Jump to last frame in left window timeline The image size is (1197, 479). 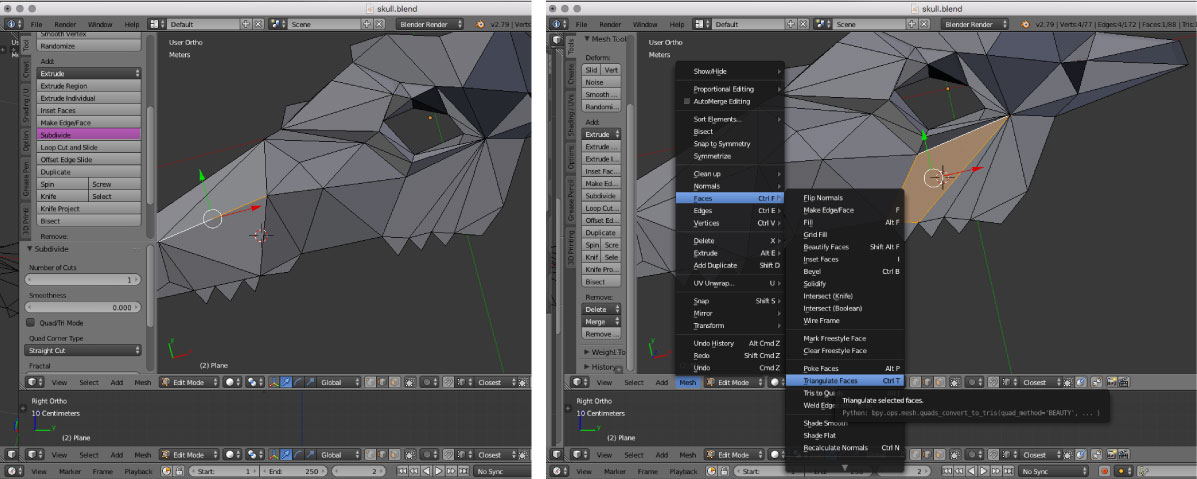coord(463,471)
